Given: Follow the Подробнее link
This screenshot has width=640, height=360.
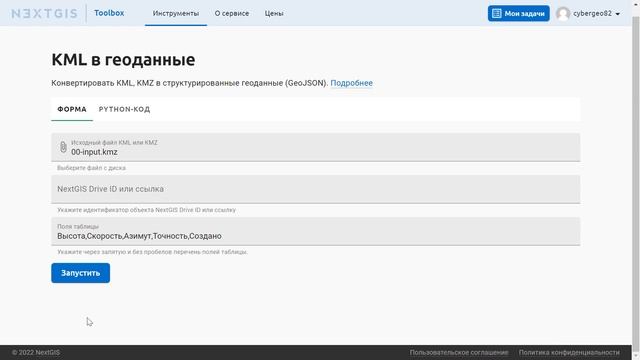Looking at the screenshot, I should (x=351, y=83).
